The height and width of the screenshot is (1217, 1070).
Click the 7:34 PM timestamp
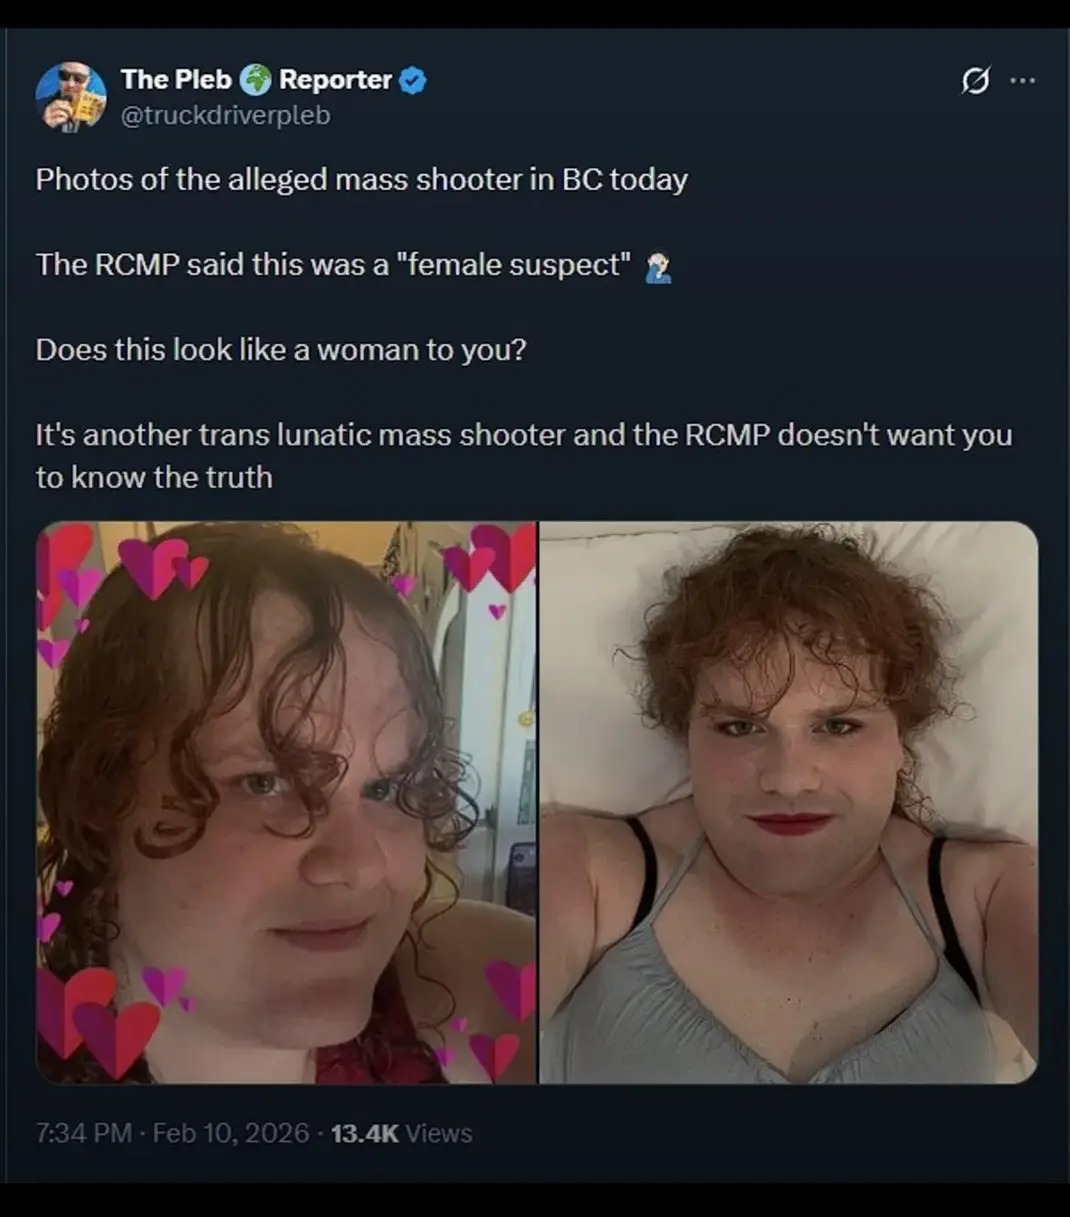[x=84, y=1133]
